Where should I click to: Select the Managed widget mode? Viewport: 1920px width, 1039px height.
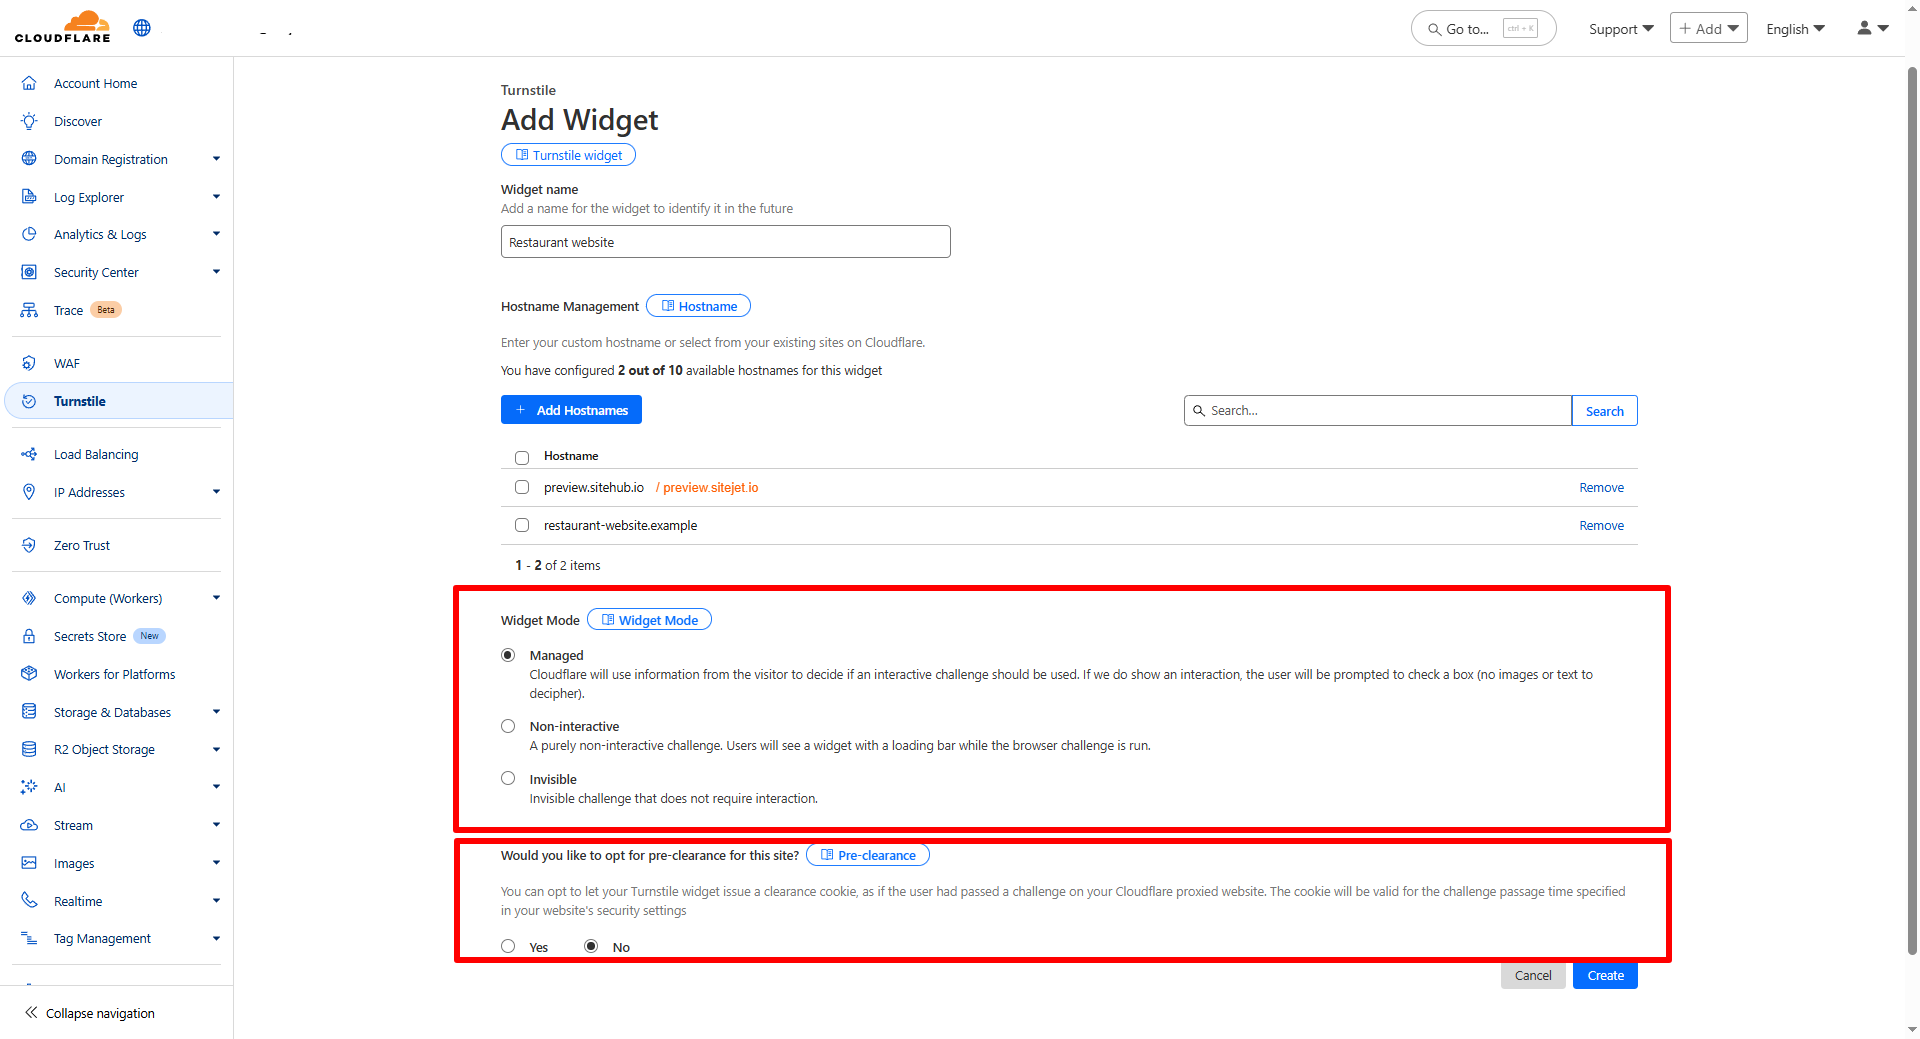click(508, 655)
